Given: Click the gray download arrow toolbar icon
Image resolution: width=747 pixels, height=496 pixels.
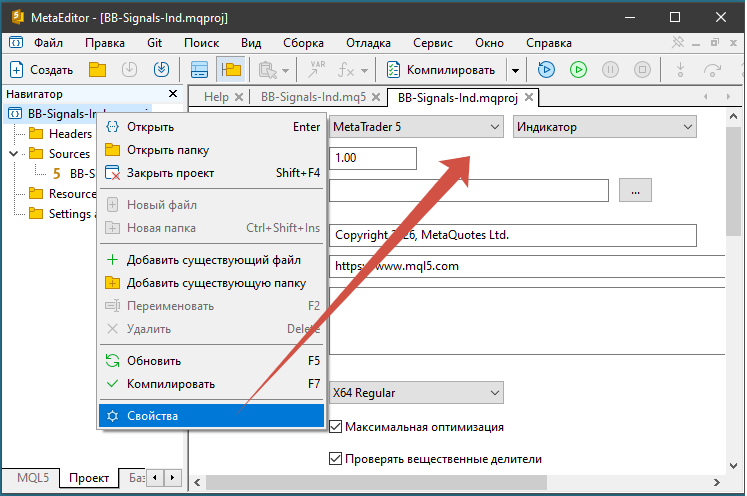Looking at the screenshot, I should coord(129,70).
